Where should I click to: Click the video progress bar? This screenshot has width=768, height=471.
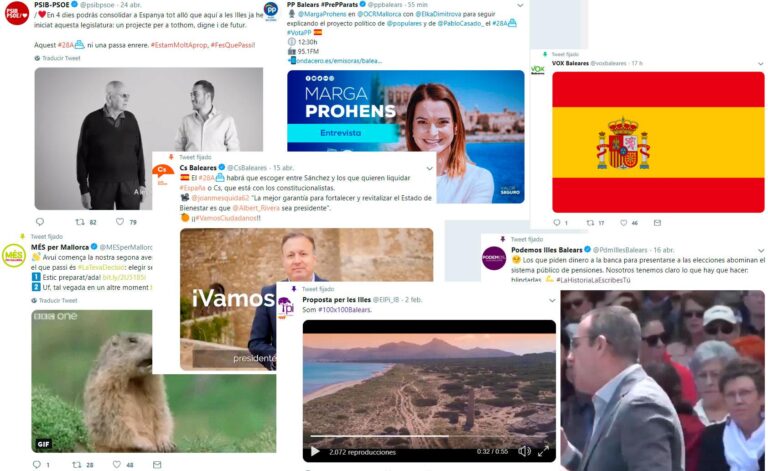[429, 436]
